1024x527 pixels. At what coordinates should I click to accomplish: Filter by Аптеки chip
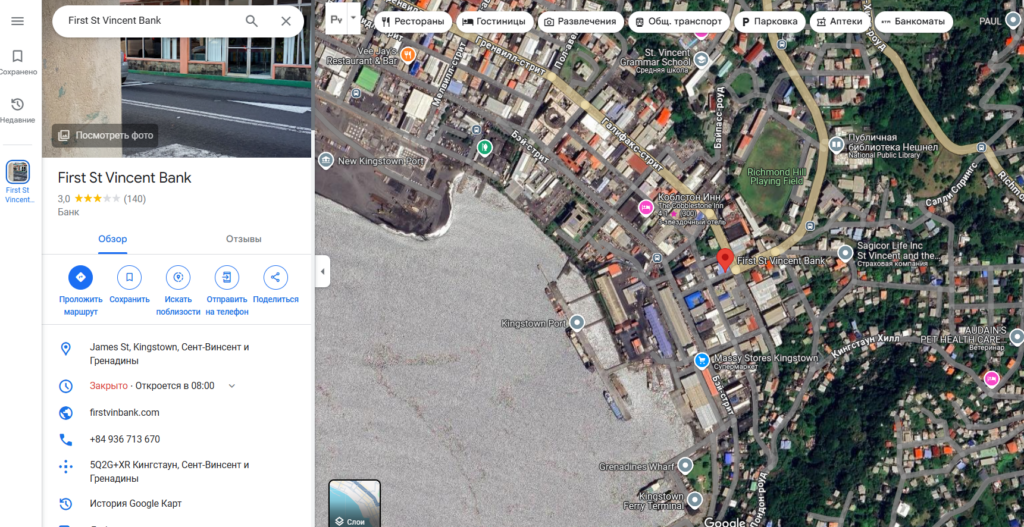[x=840, y=22]
